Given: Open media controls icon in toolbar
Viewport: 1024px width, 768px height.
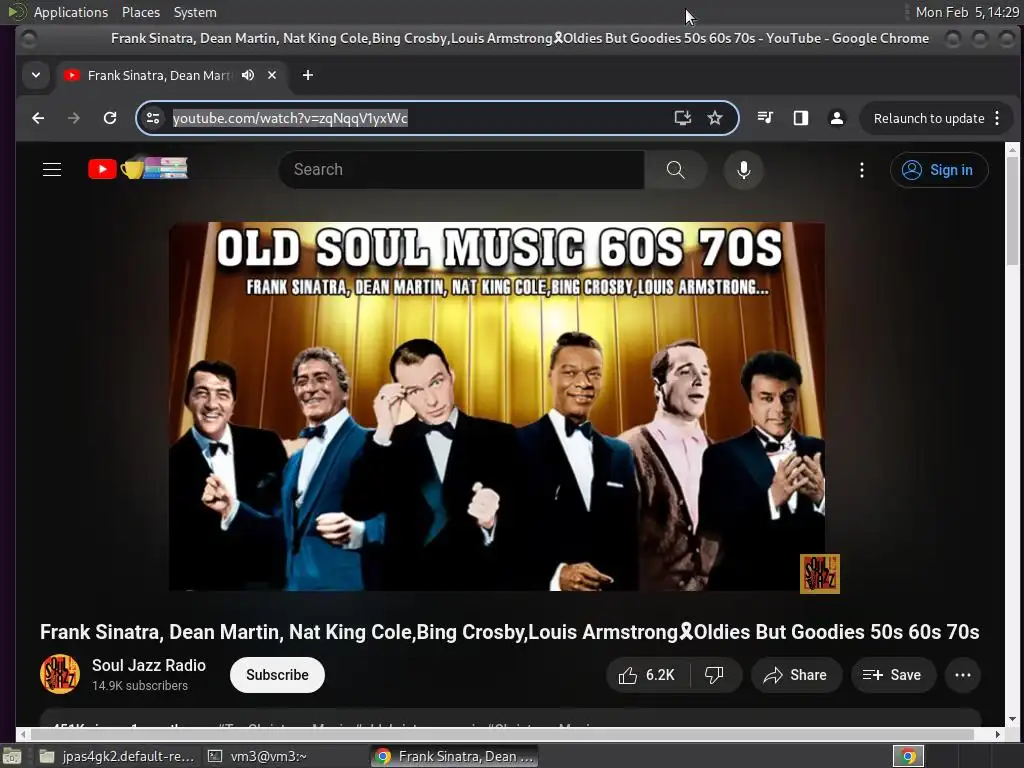Looking at the screenshot, I should click(x=765, y=118).
